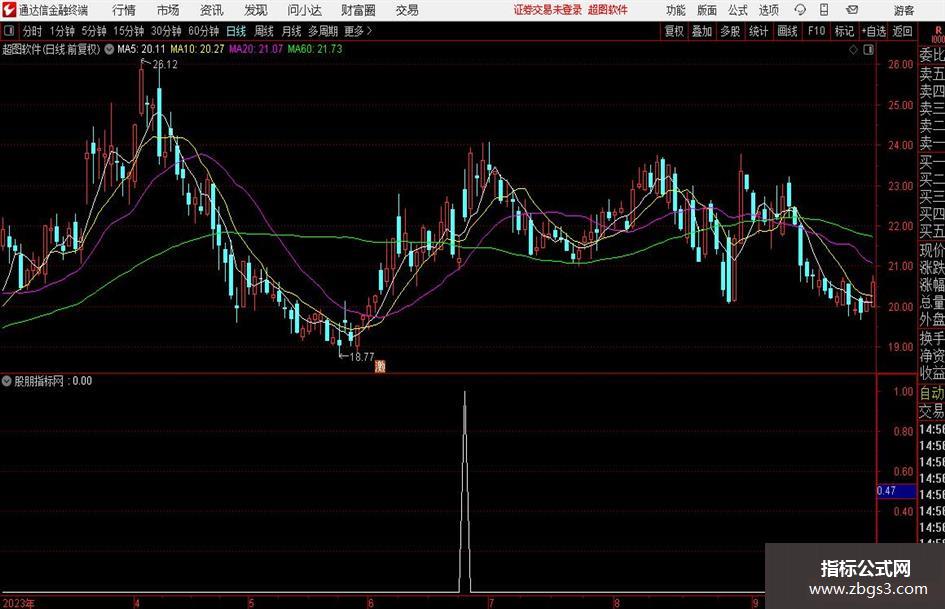Open the 发现 menu
Viewport: 945px width, 609px height.
pyautogui.click(x=256, y=10)
